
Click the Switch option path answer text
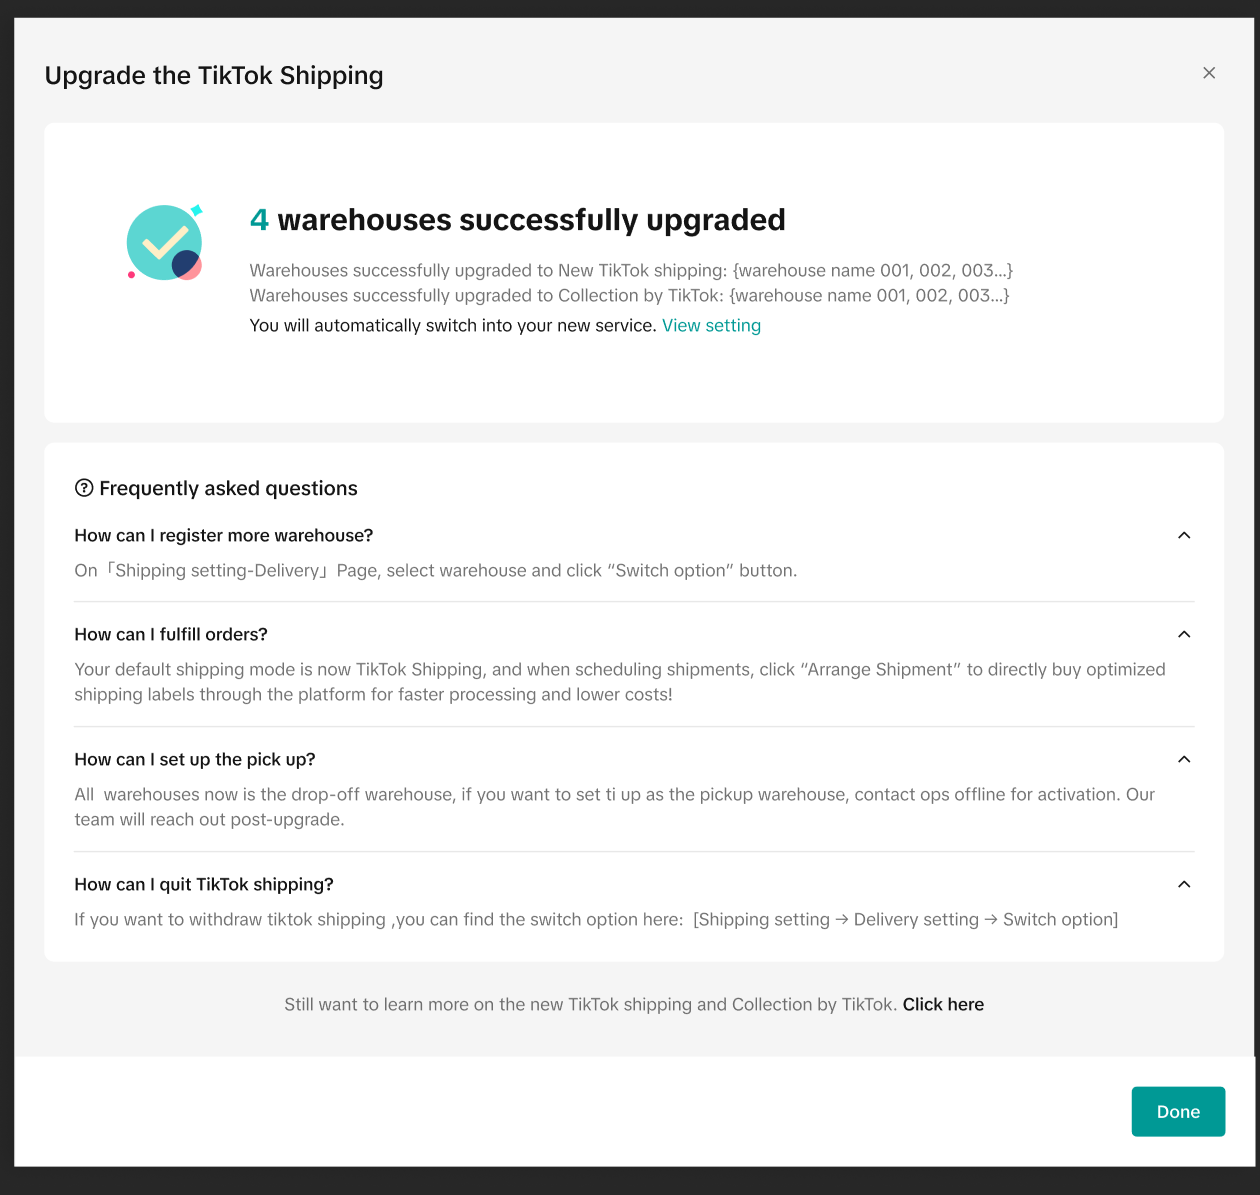coord(596,920)
